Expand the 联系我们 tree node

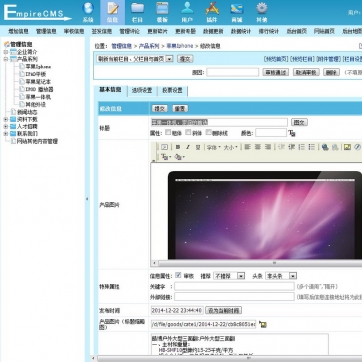coord(6,134)
